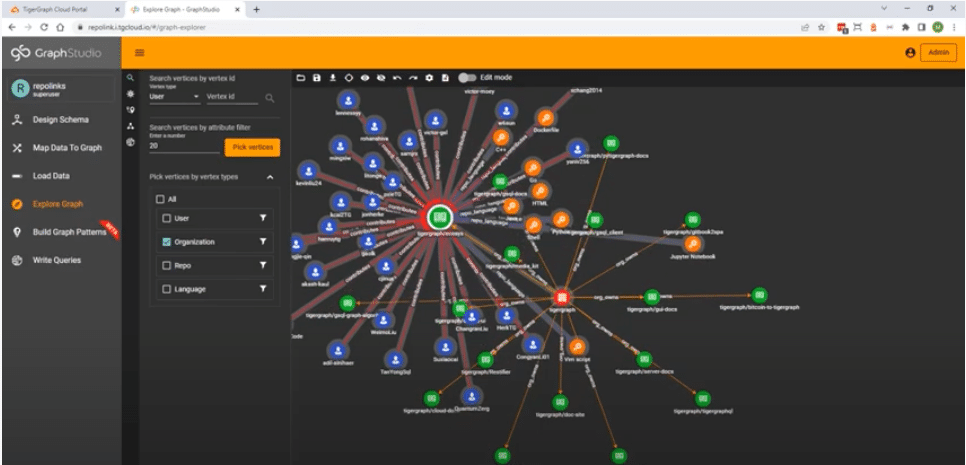
Task: Click the download/export icon in the graph toolbar
Action: (x=333, y=78)
